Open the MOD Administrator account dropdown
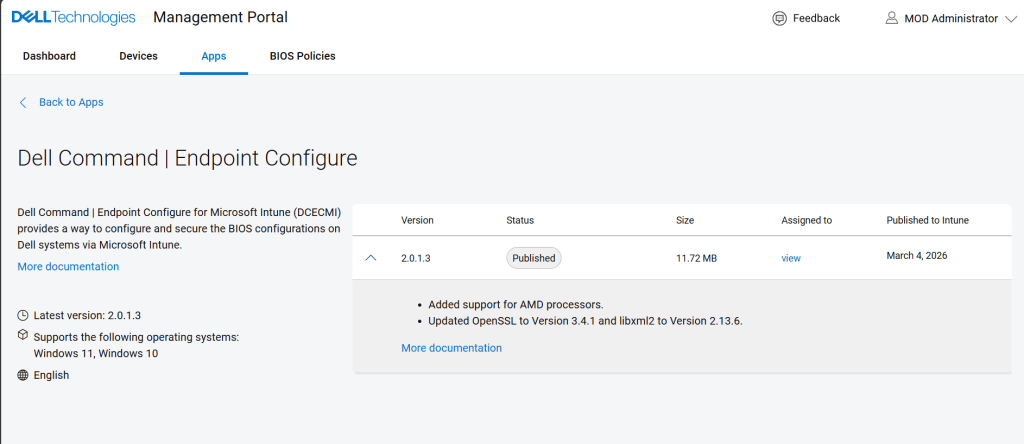Screen dimensions: 1024x444 tap(1011, 18)
